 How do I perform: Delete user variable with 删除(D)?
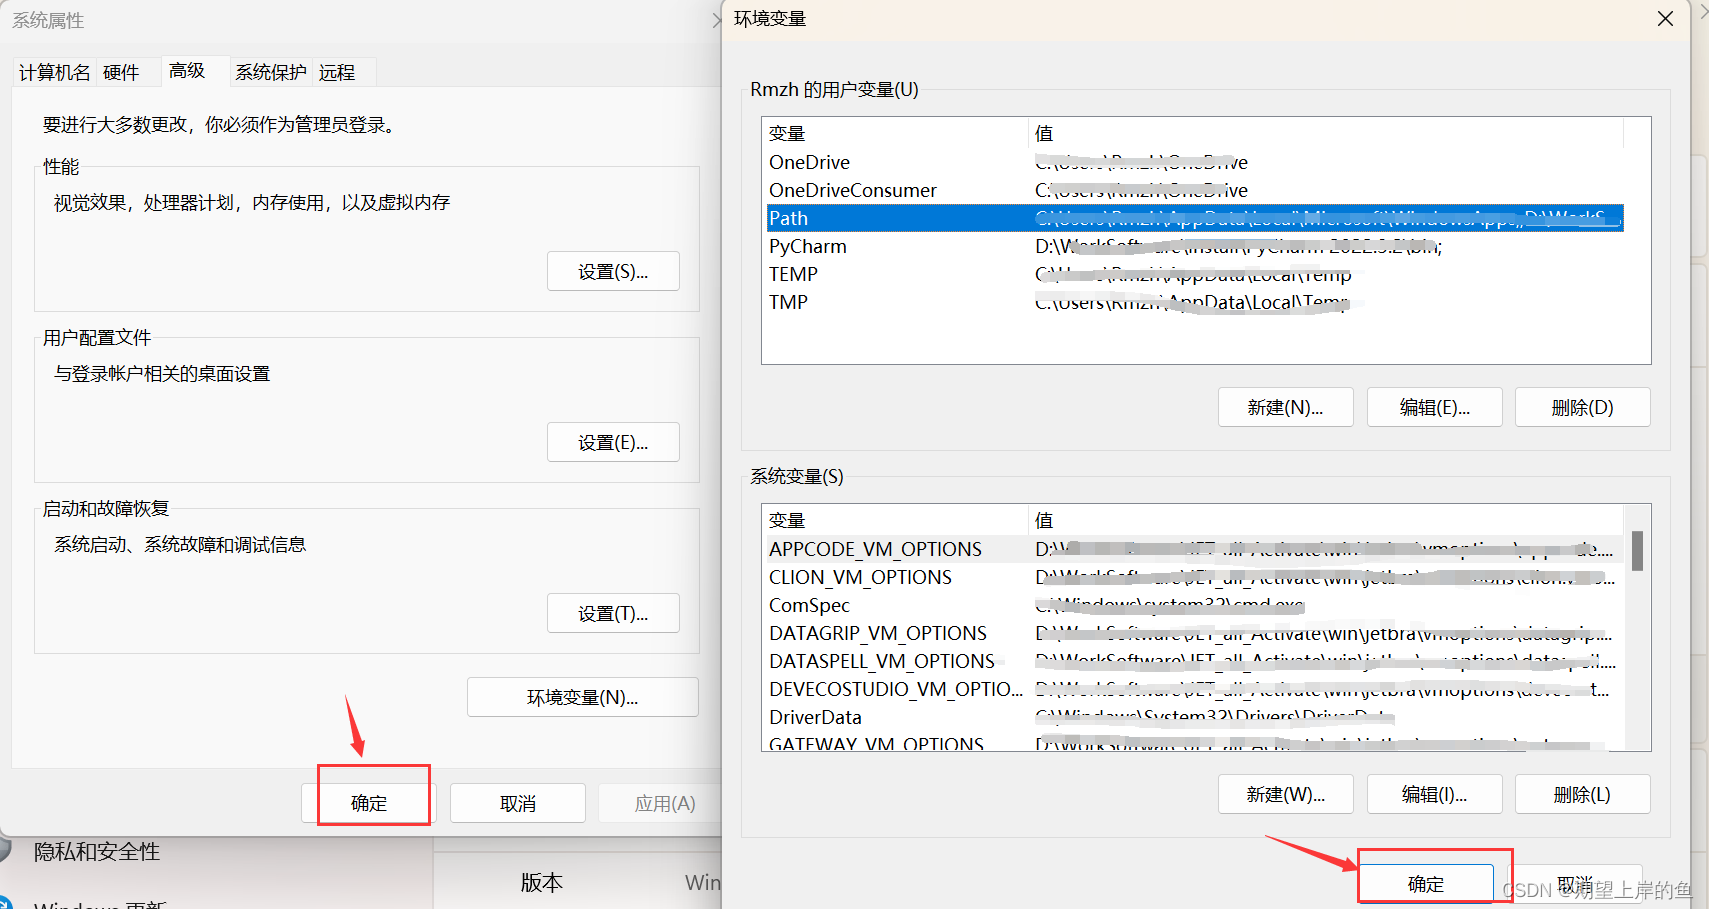click(x=1582, y=407)
